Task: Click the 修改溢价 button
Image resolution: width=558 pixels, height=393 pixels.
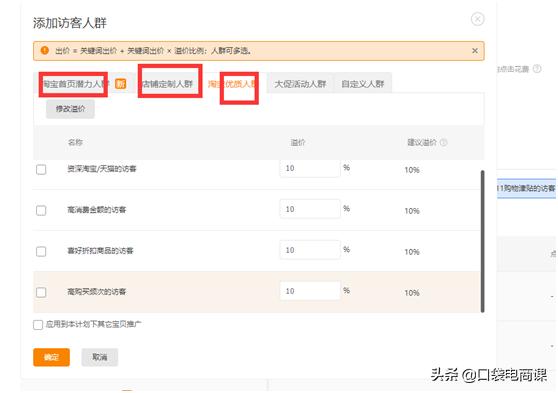Action: (70, 109)
